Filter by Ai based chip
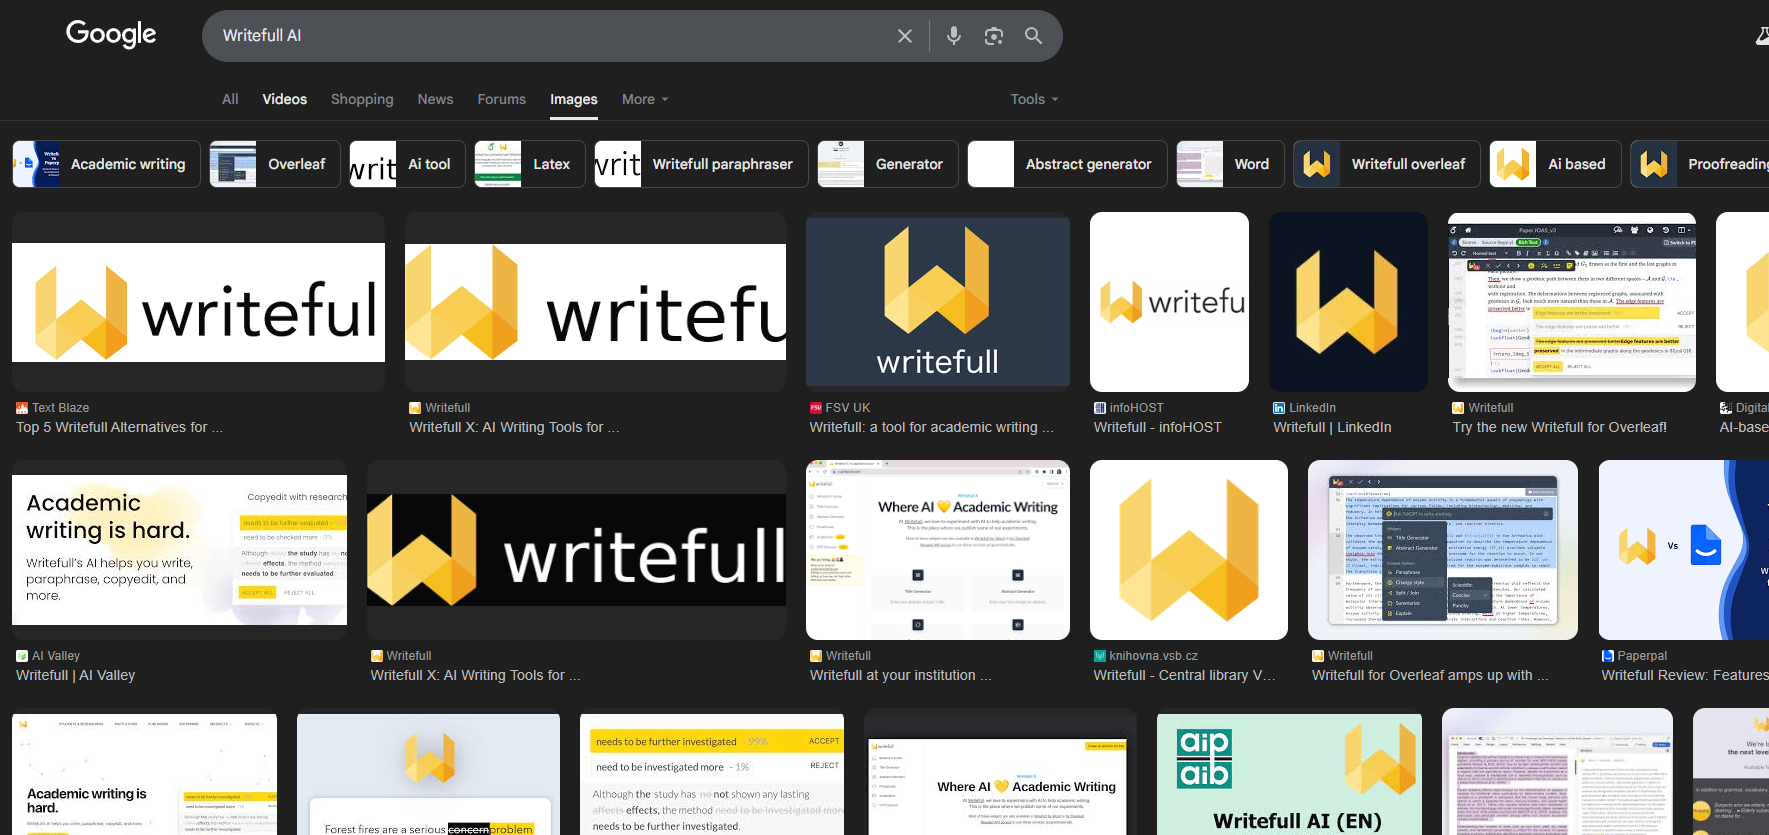The width and height of the screenshot is (1769, 835). pyautogui.click(x=1556, y=164)
